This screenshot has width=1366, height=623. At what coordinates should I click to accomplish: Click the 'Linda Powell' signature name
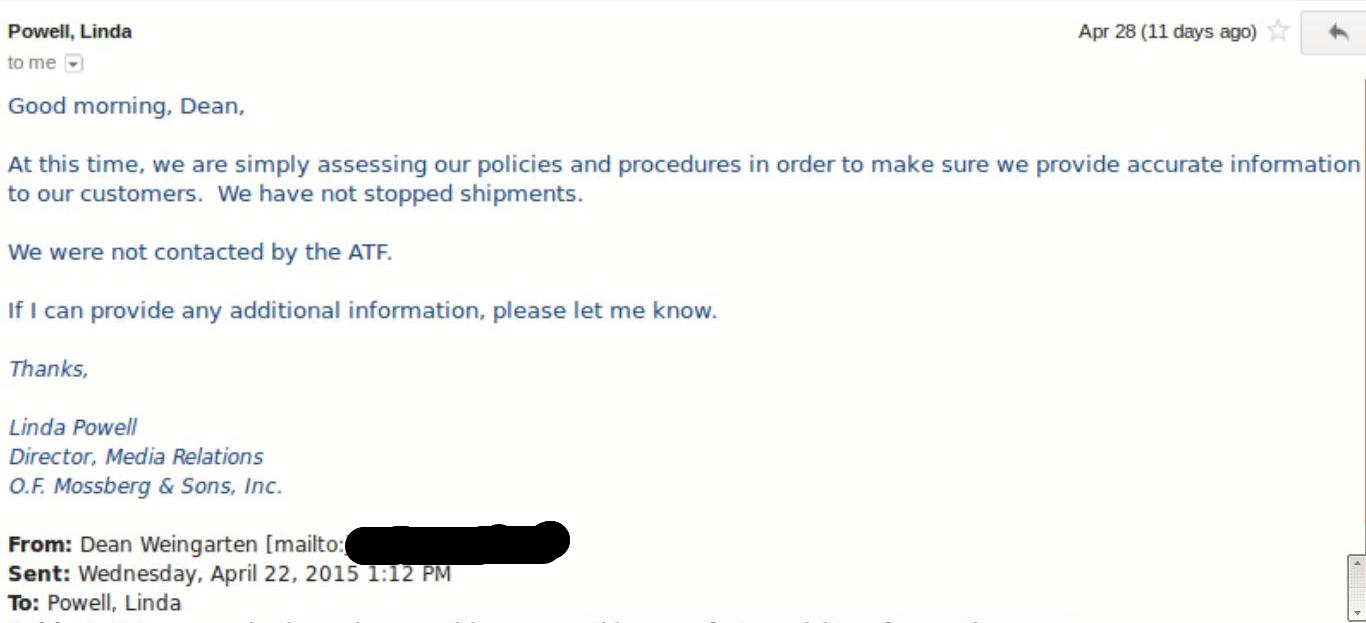coord(73,427)
